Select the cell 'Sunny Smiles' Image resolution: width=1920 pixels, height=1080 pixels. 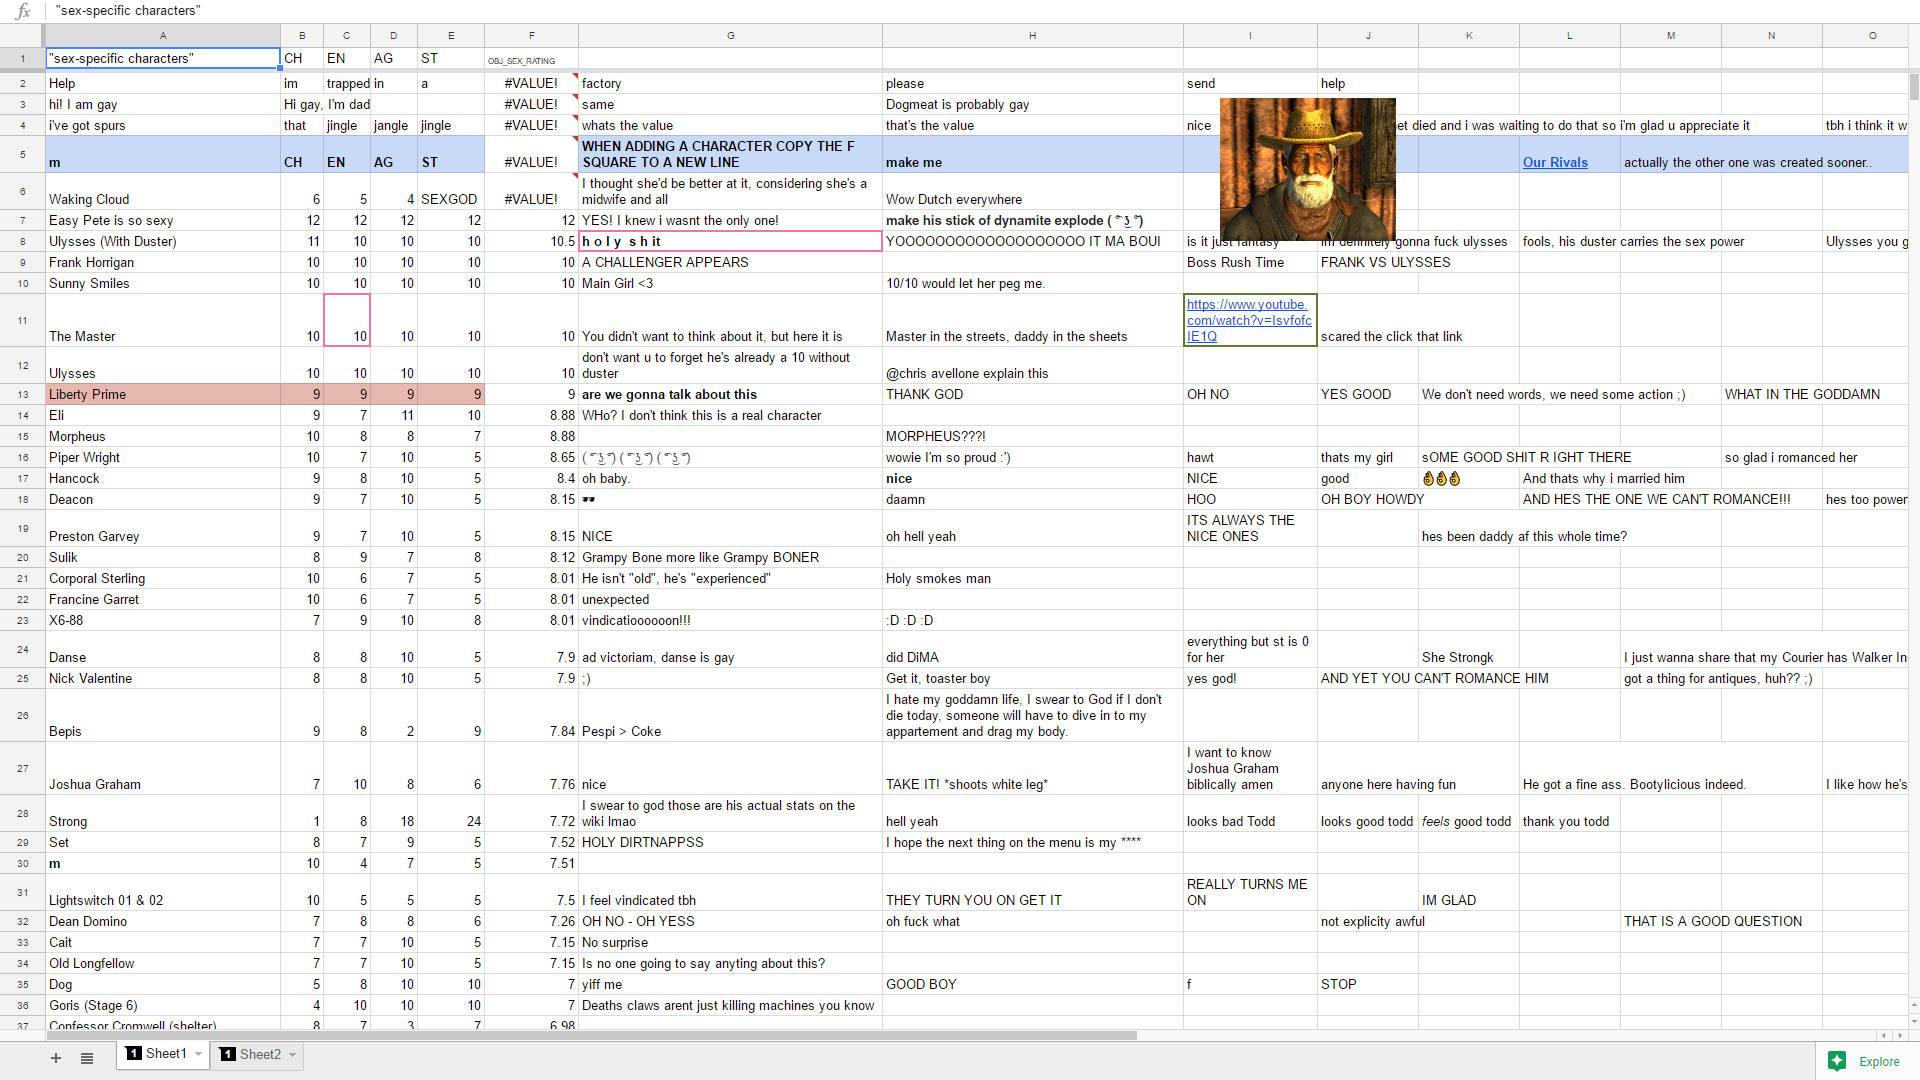pyautogui.click(x=163, y=284)
